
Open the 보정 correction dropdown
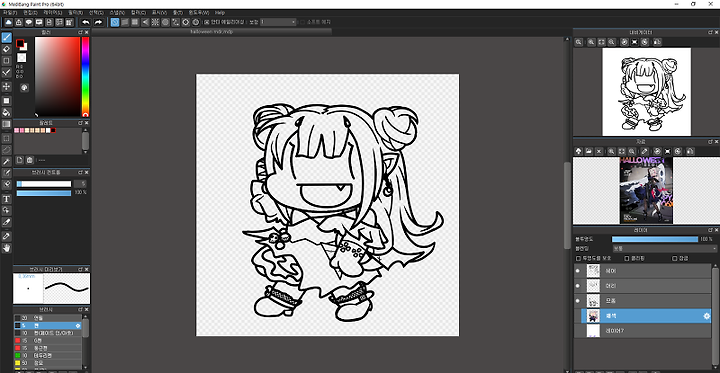tap(278, 22)
